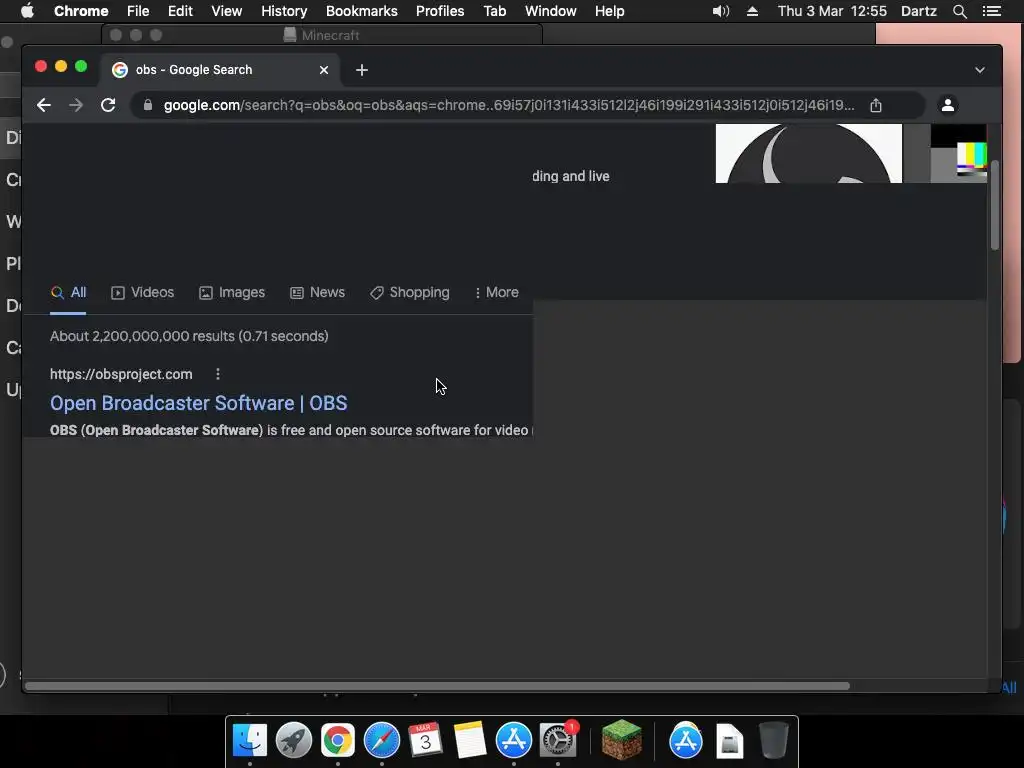1024x768 pixels.
Task: Click the volume icon in menu bar
Action: point(720,11)
